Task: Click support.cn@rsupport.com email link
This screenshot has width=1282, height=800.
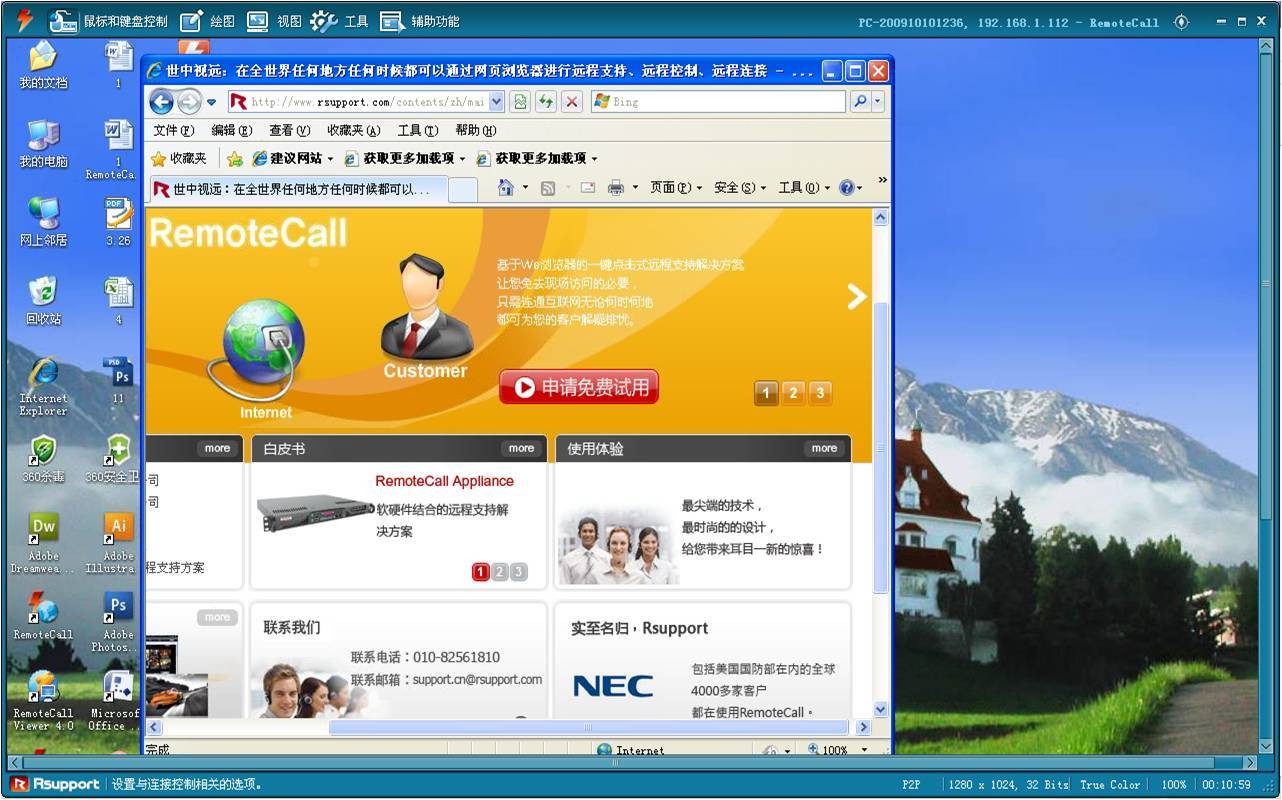Action: pos(477,679)
